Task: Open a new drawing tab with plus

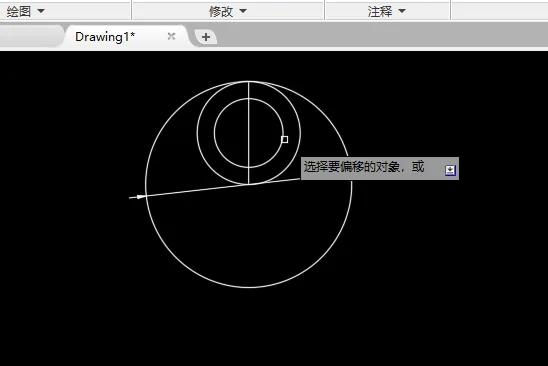Action: 206,37
